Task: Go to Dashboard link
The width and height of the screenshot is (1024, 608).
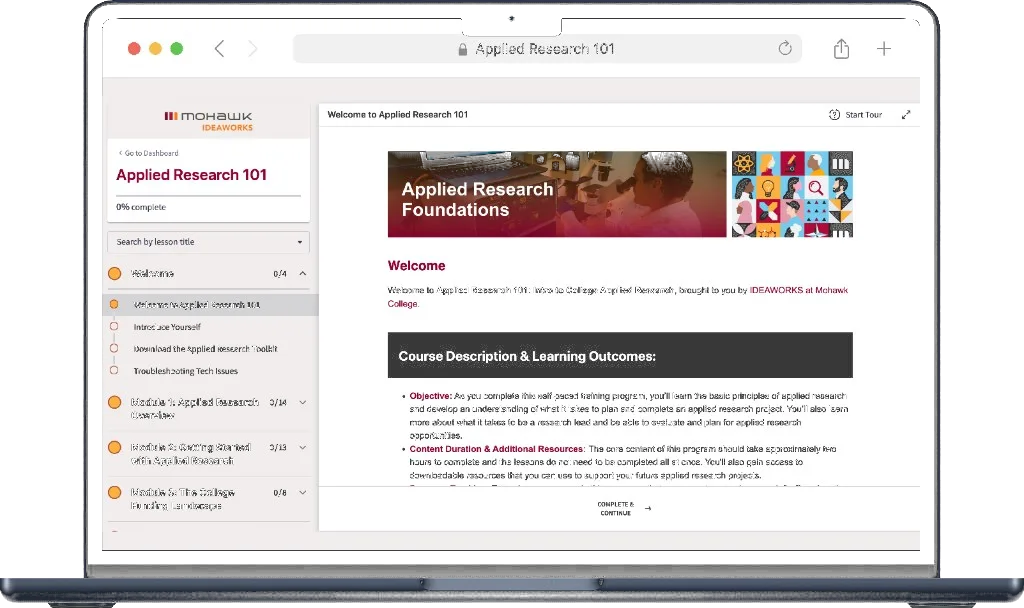Action: pyautogui.click(x=148, y=153)
